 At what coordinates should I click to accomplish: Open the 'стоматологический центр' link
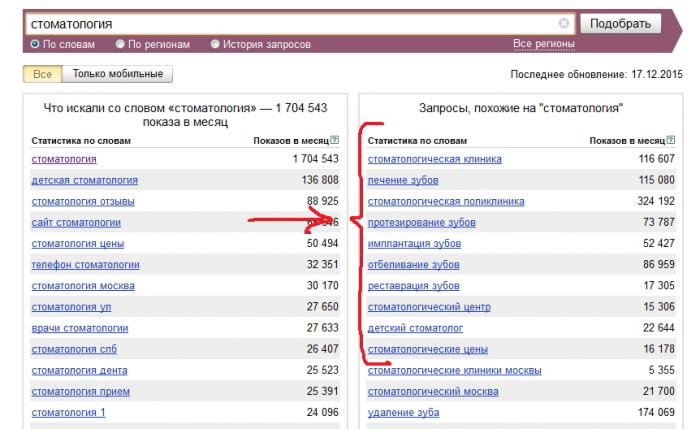429,307
